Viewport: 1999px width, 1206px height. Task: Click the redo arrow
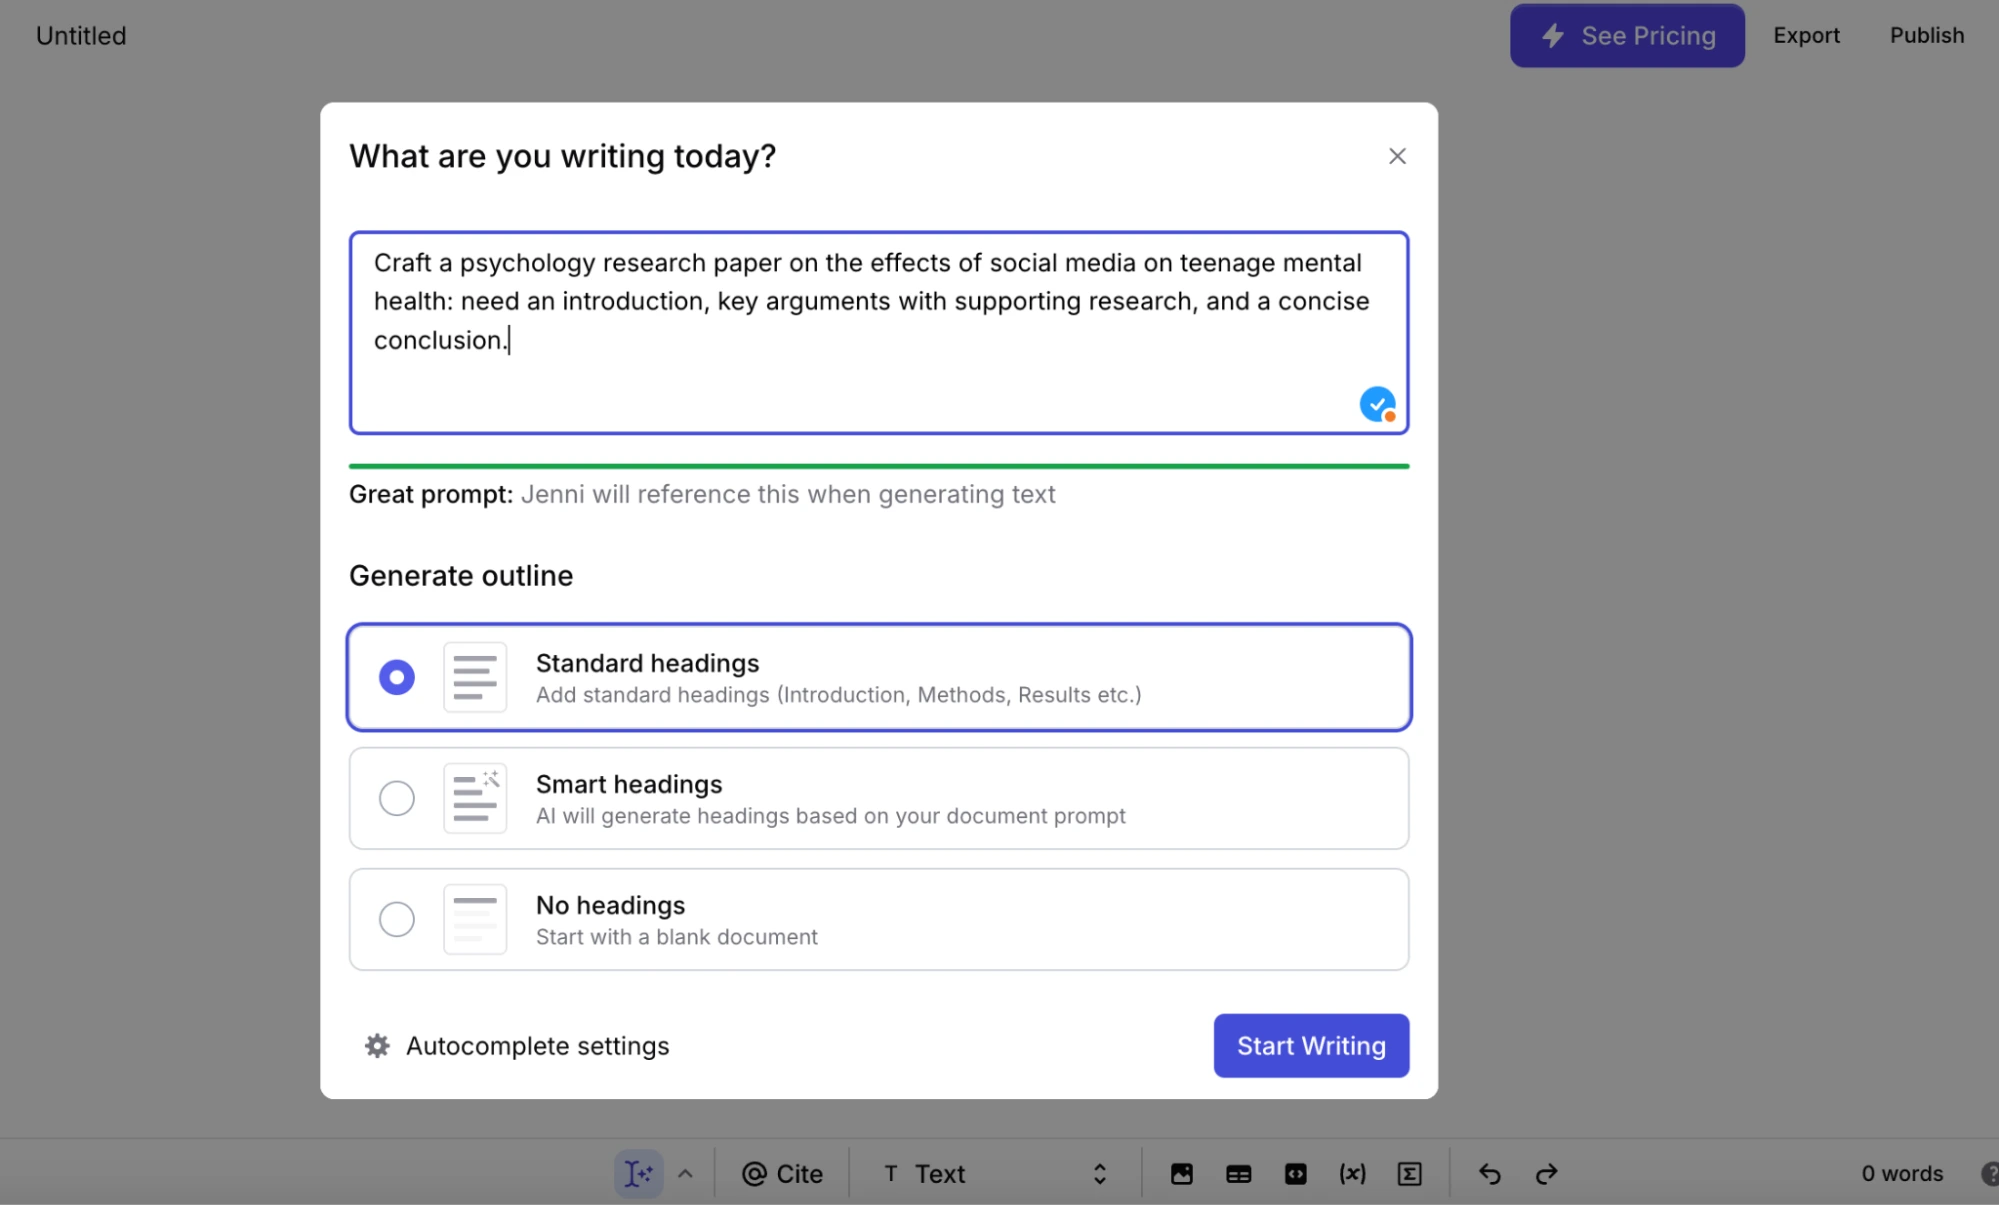[1546, 1173]
